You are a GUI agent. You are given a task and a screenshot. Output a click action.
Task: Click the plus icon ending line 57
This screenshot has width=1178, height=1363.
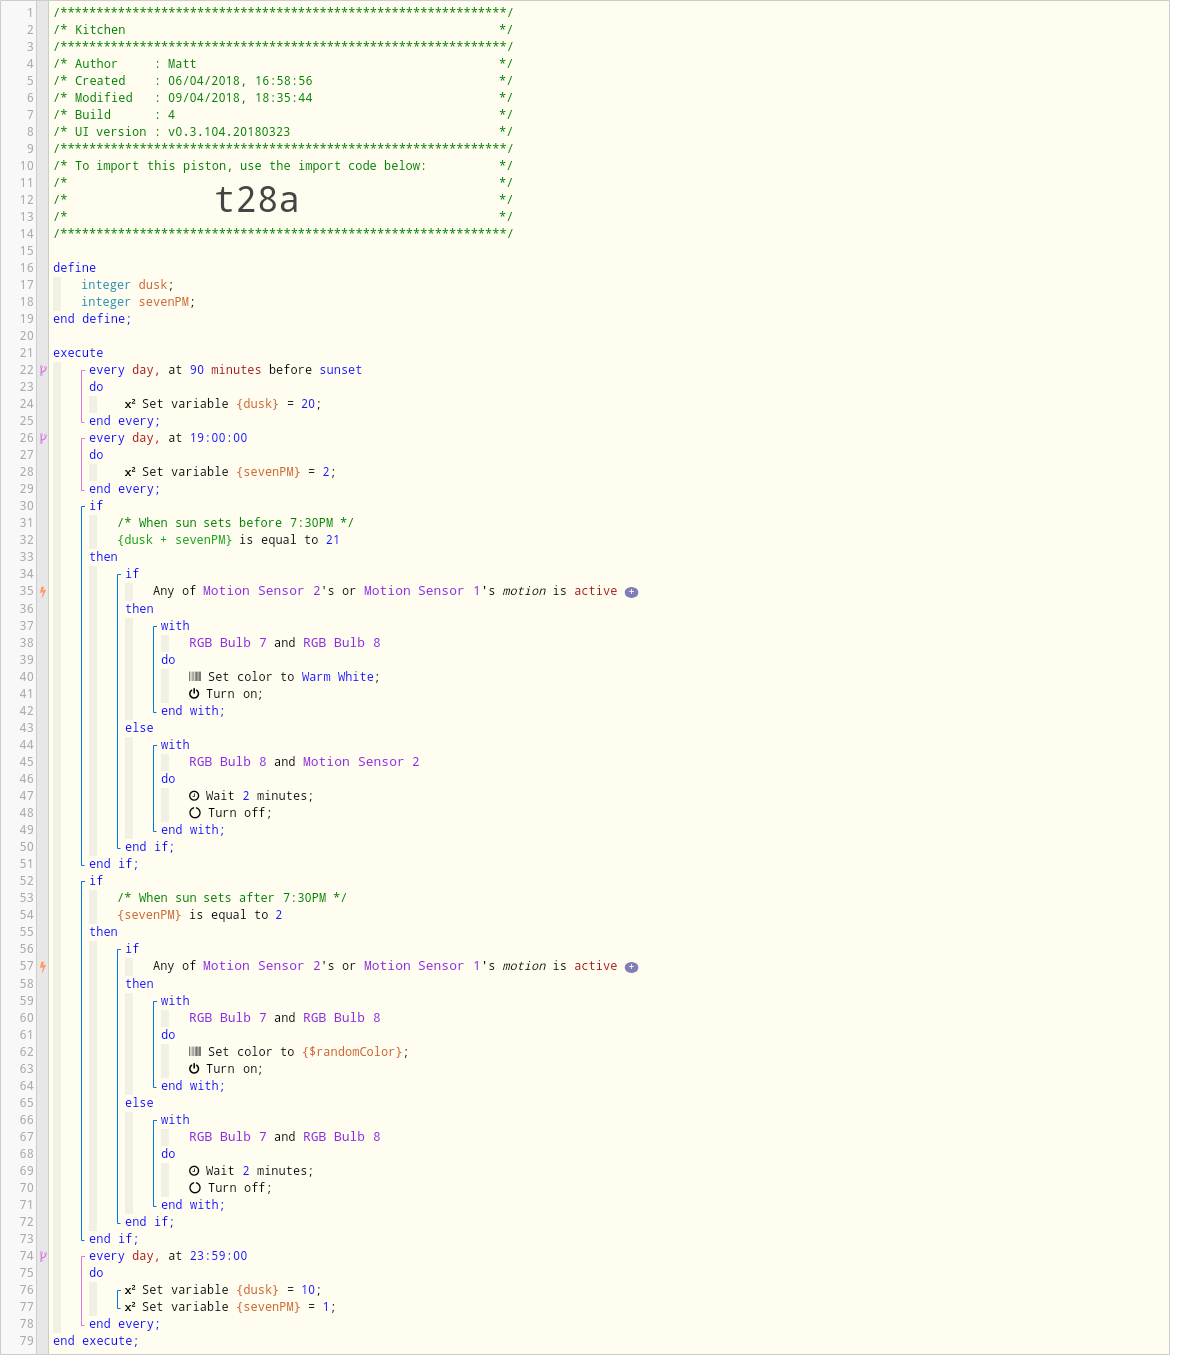tap(631, 967)
